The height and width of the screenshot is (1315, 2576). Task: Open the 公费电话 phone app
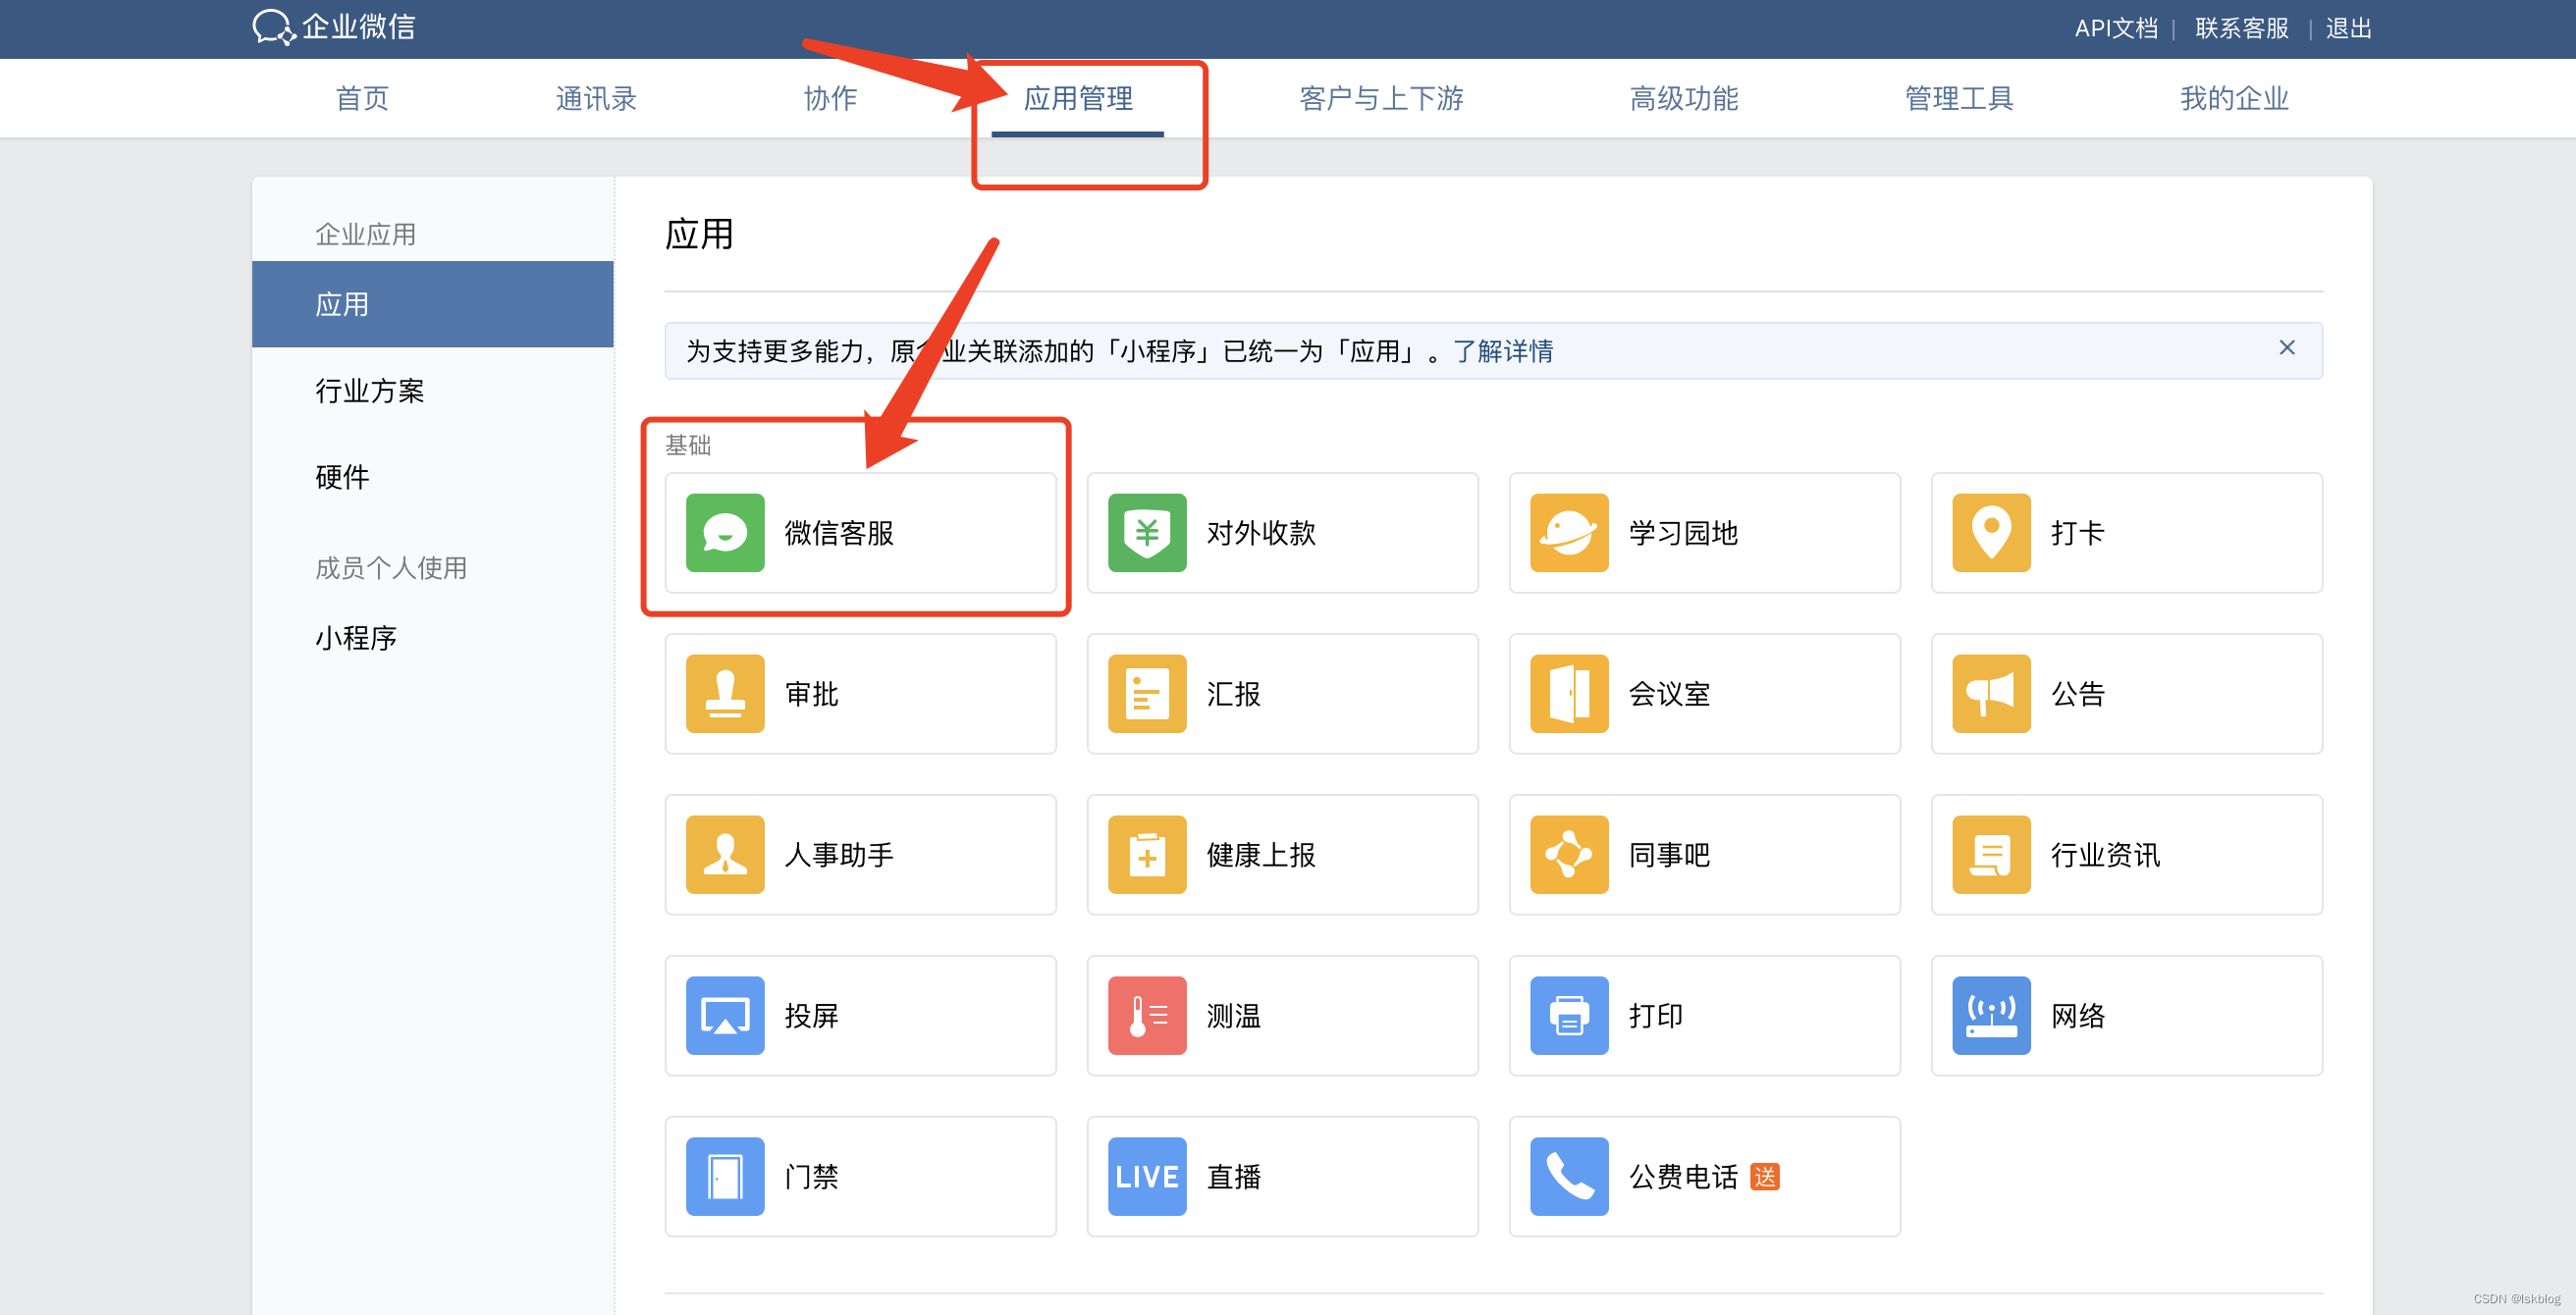(1704, 1177)
